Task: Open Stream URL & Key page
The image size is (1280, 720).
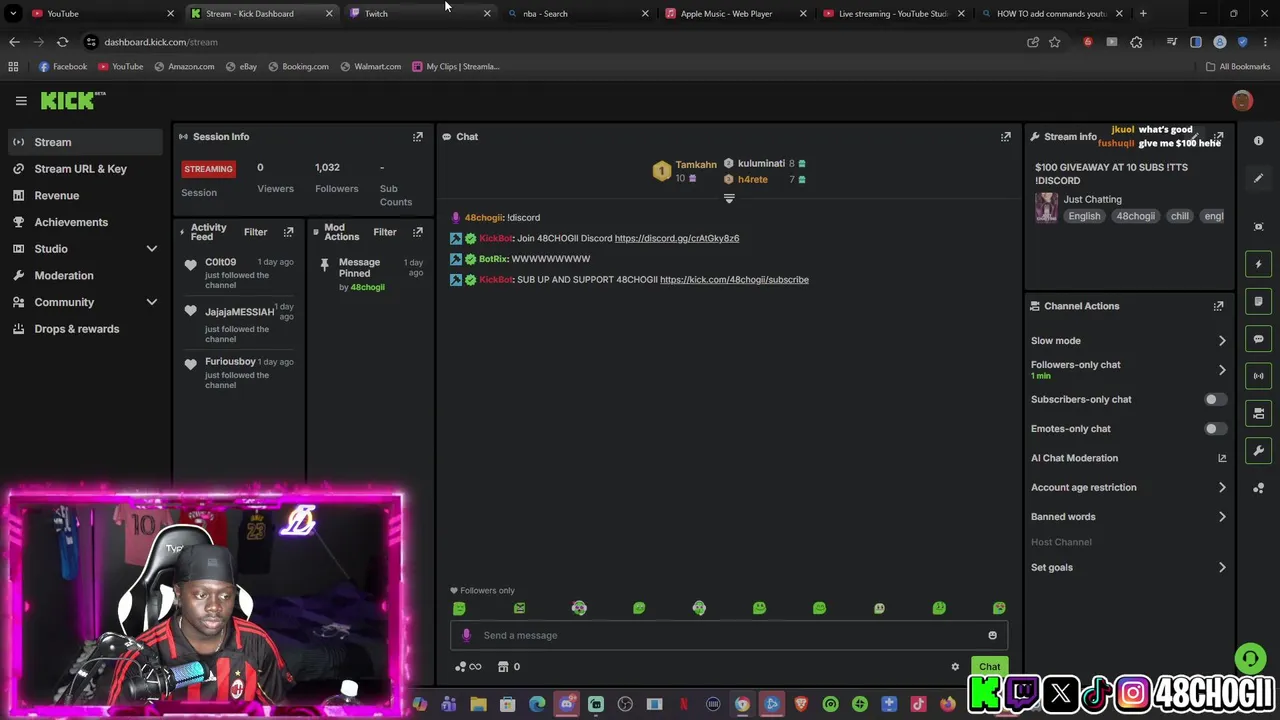Action: (85, 169)
